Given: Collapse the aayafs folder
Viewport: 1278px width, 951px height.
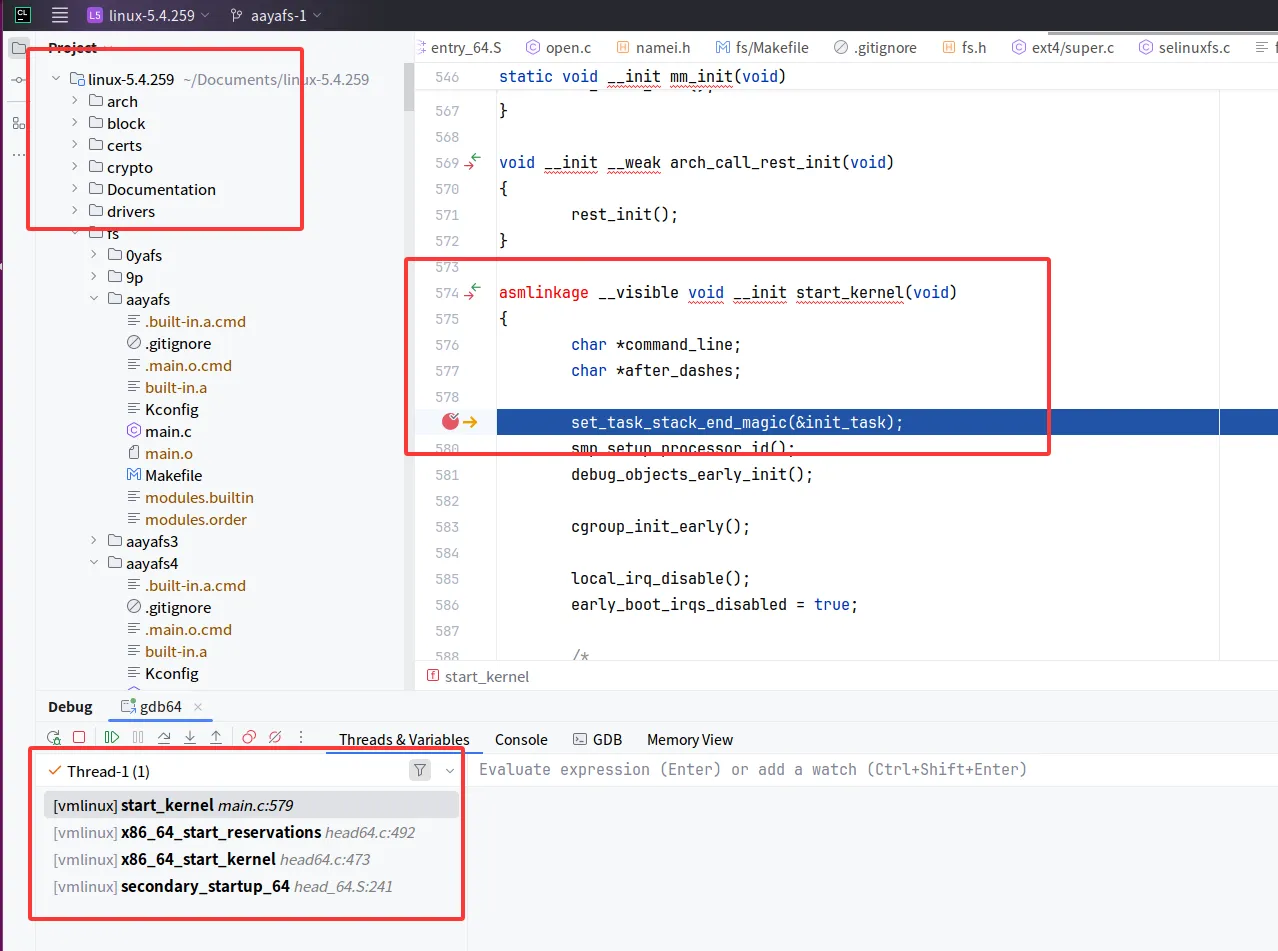Looking at the screenshot, I should pyautogui.click(x=94, y=299).
